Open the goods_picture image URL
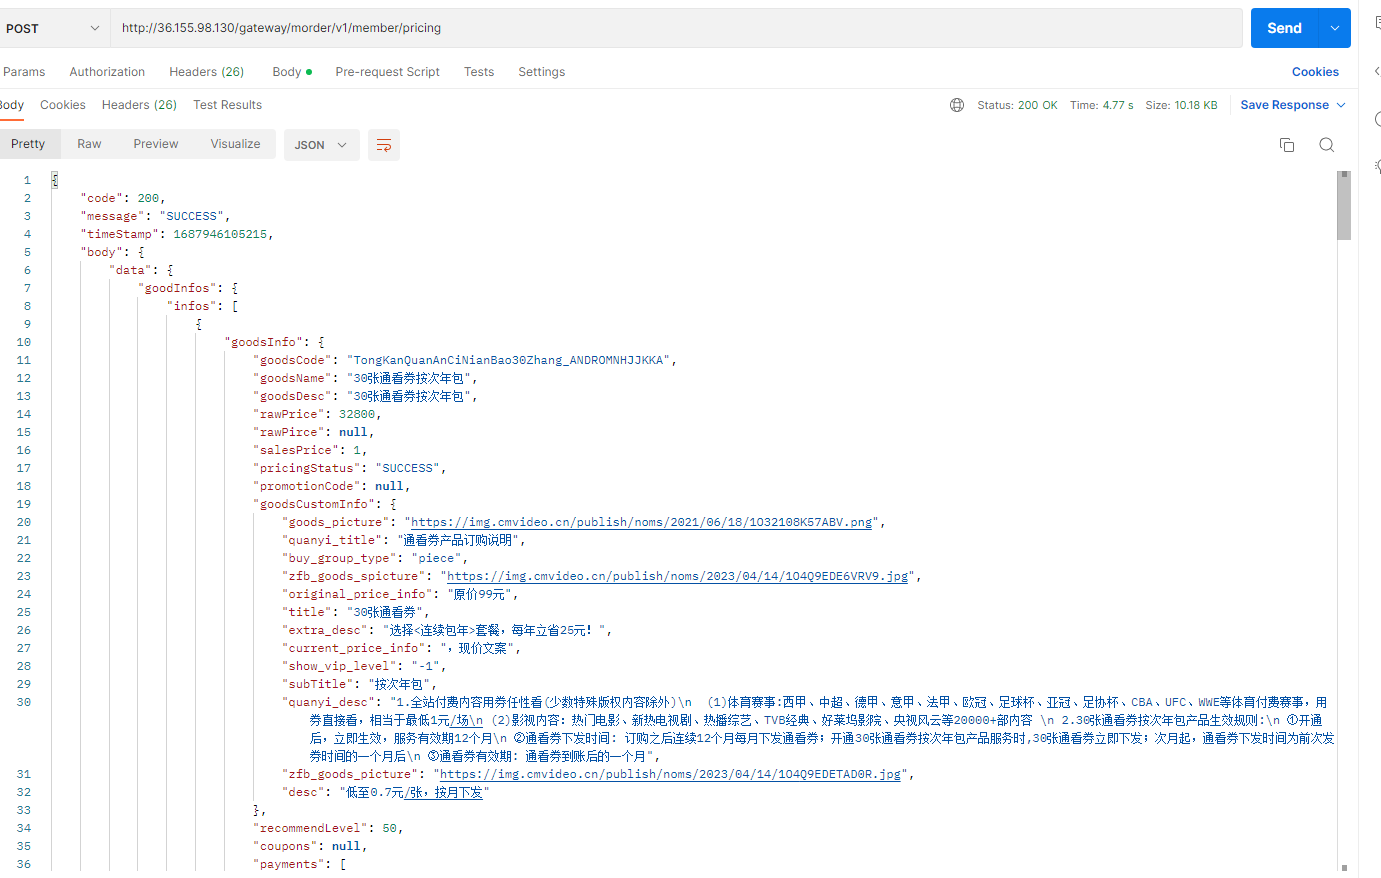The image size is (1381, 878). pyautogui.click(x=641, y=522)
